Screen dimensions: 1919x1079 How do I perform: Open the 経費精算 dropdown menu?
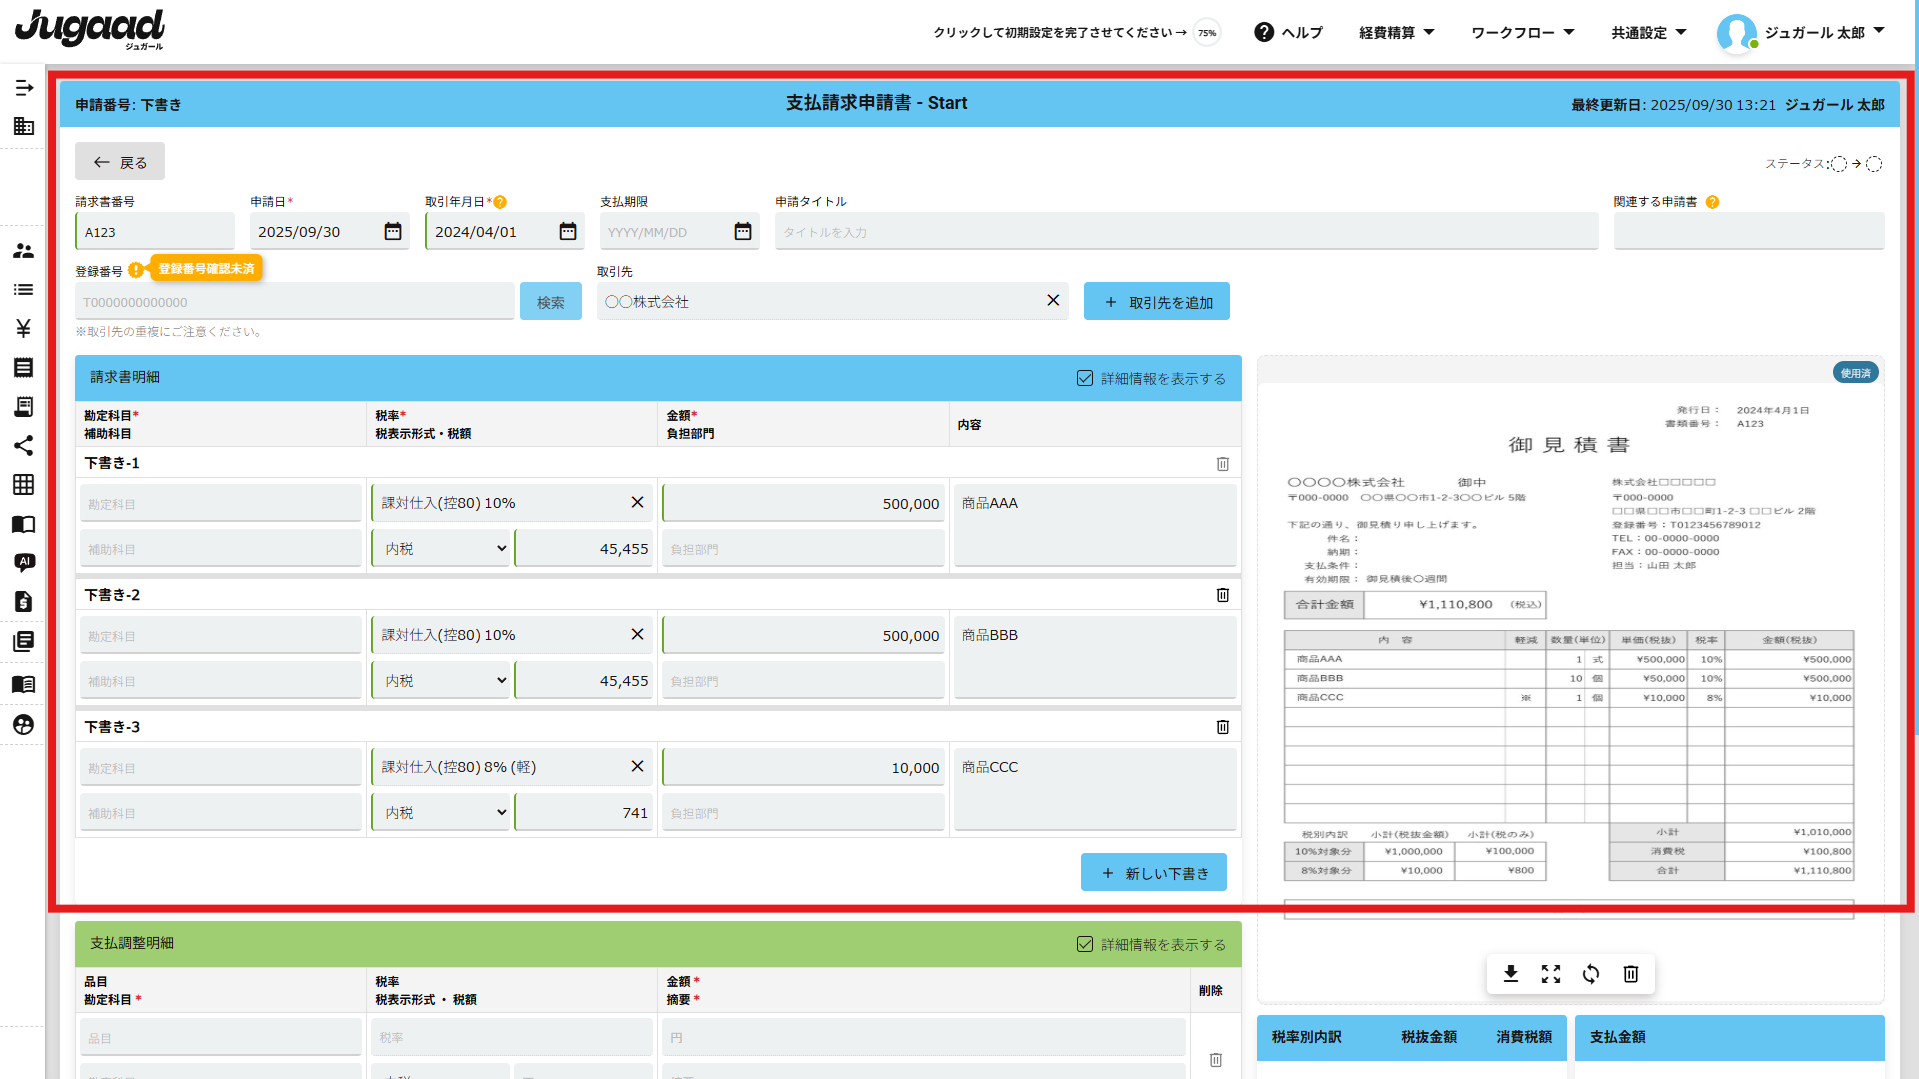1396,33
